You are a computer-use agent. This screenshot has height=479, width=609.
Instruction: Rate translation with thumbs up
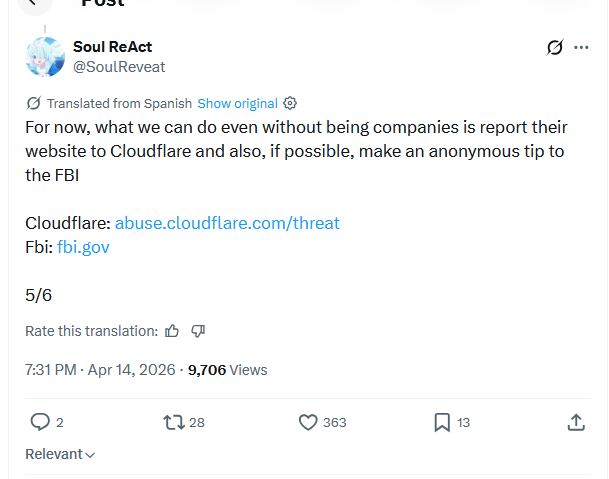click(172, 331)
